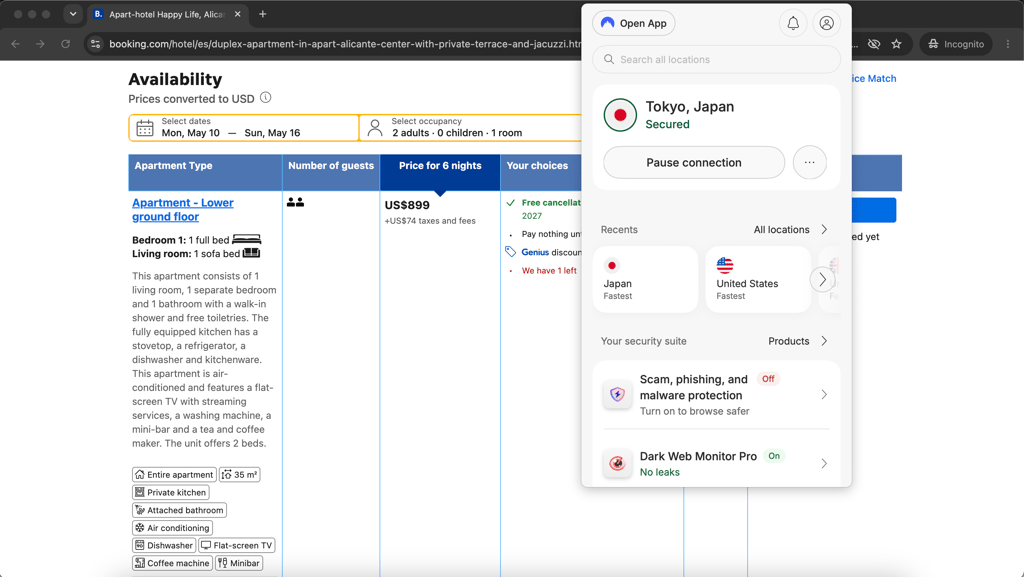
Task: Toggle Scam, phishing, and malware protection
Action: (716, 394)
